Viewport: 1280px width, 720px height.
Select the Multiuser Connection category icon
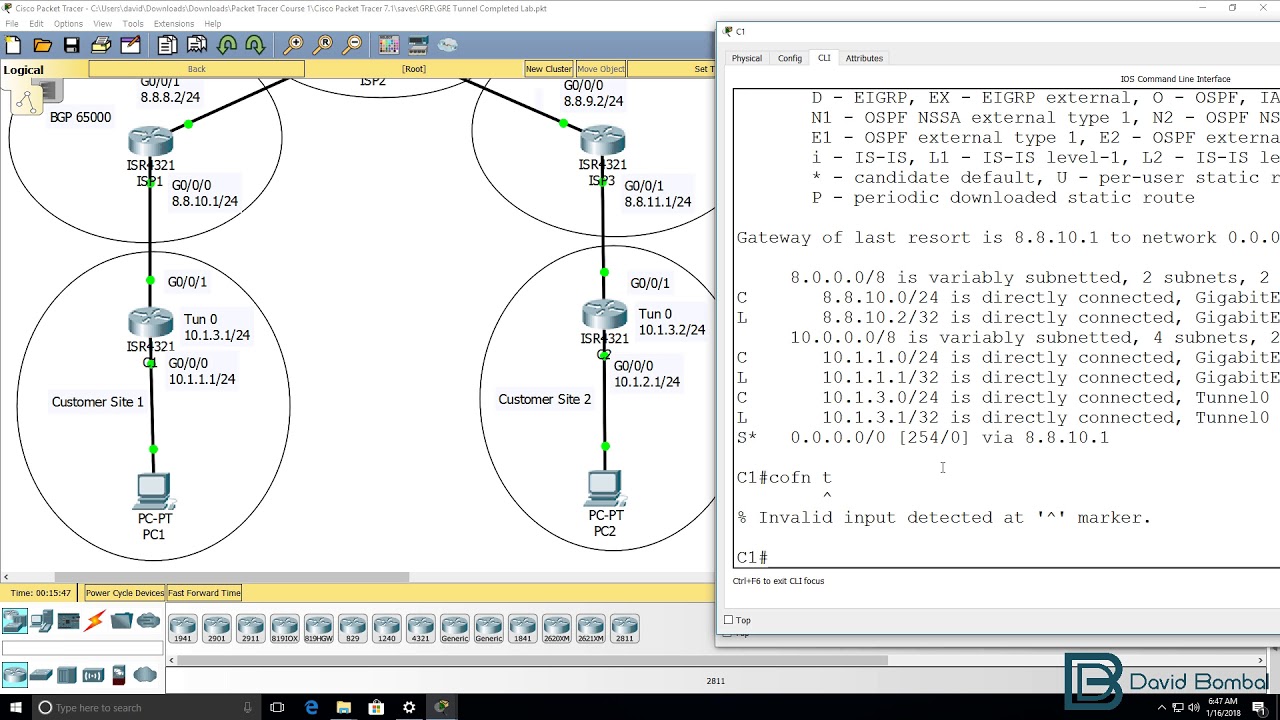(x=148, y=622)
